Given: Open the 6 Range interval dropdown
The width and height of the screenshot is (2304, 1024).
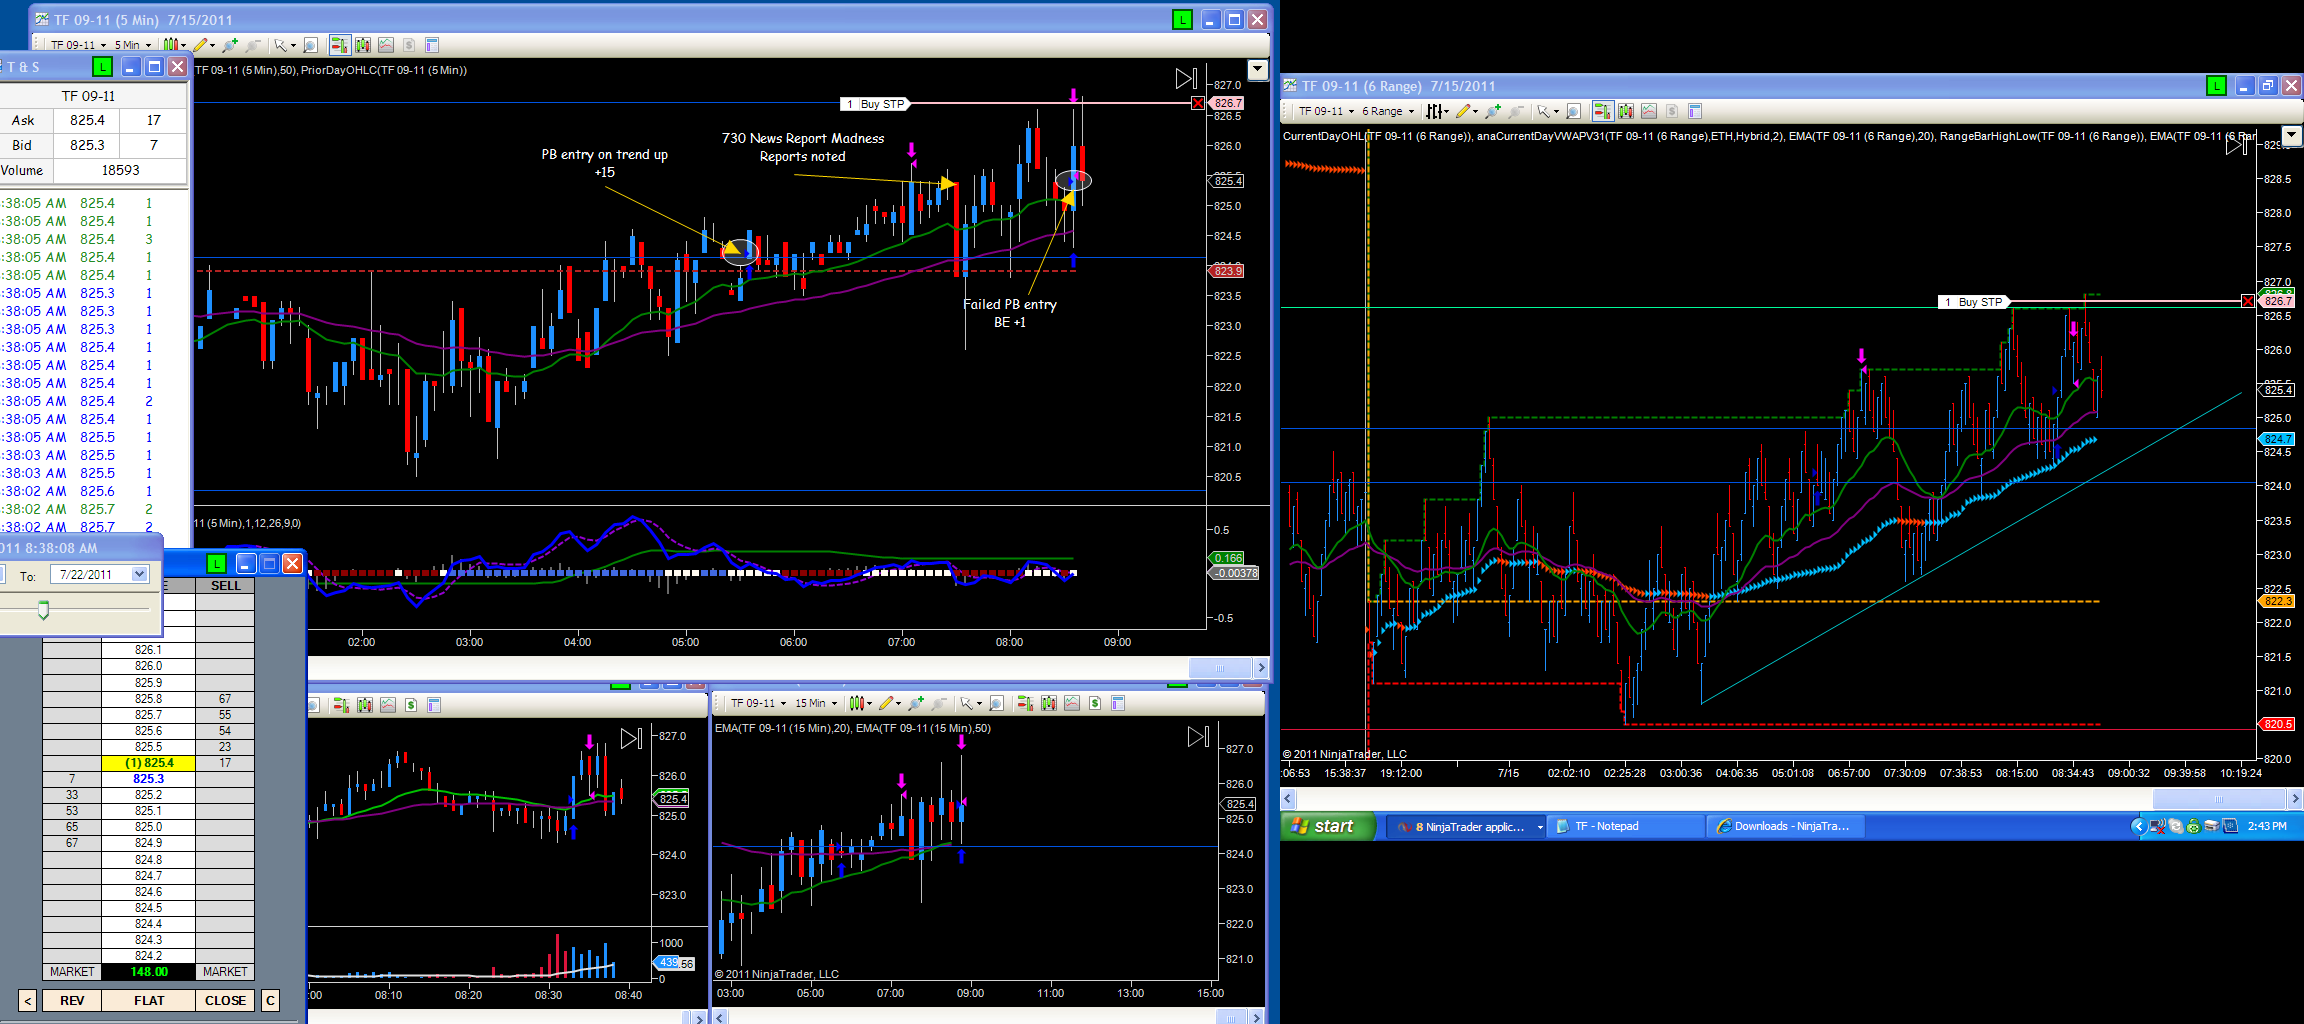Looking at the screenshot, I should [x=1387, y=111].
